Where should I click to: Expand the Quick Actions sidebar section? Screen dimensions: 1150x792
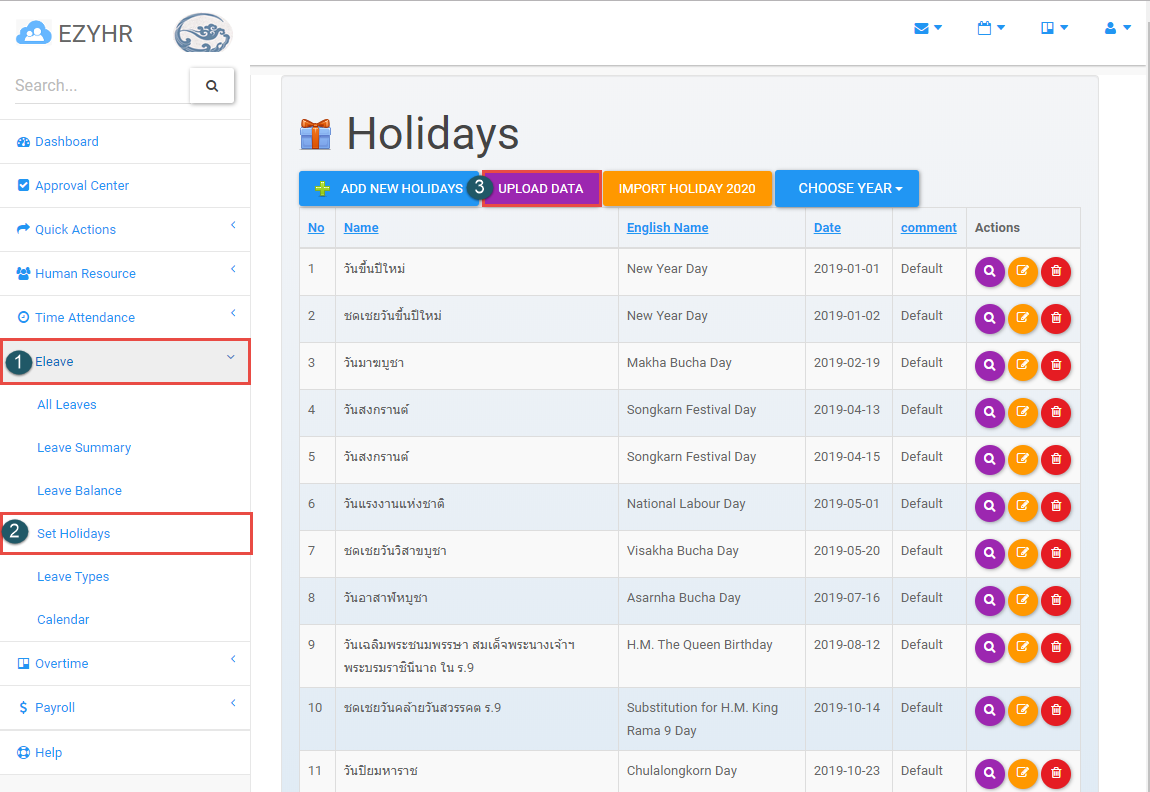(74, 229)
